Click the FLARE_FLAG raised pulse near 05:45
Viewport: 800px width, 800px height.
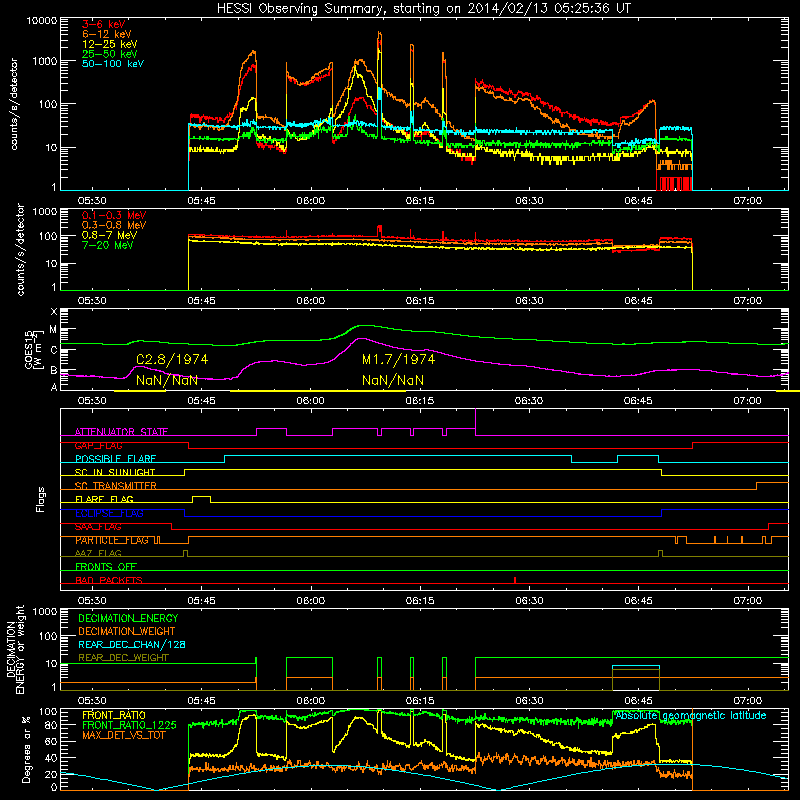pyautogui.click(x=201, y=498)
